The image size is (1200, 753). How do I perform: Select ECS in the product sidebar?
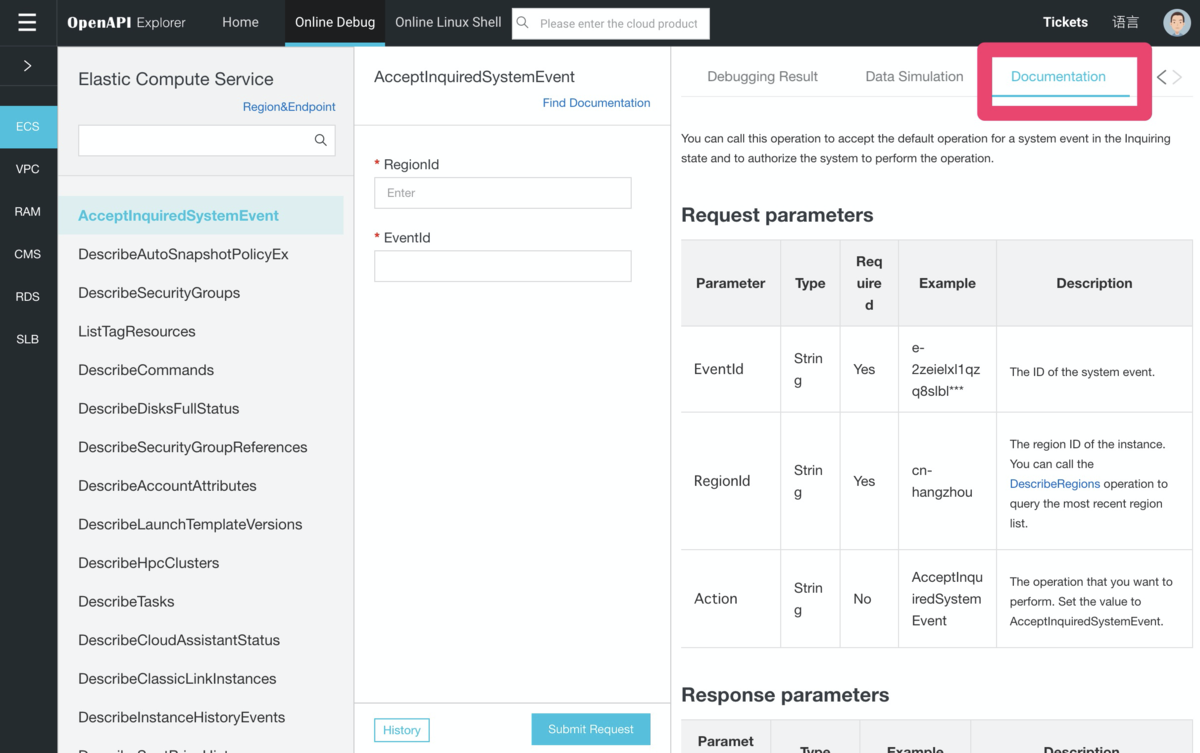[x=27, y=126]
